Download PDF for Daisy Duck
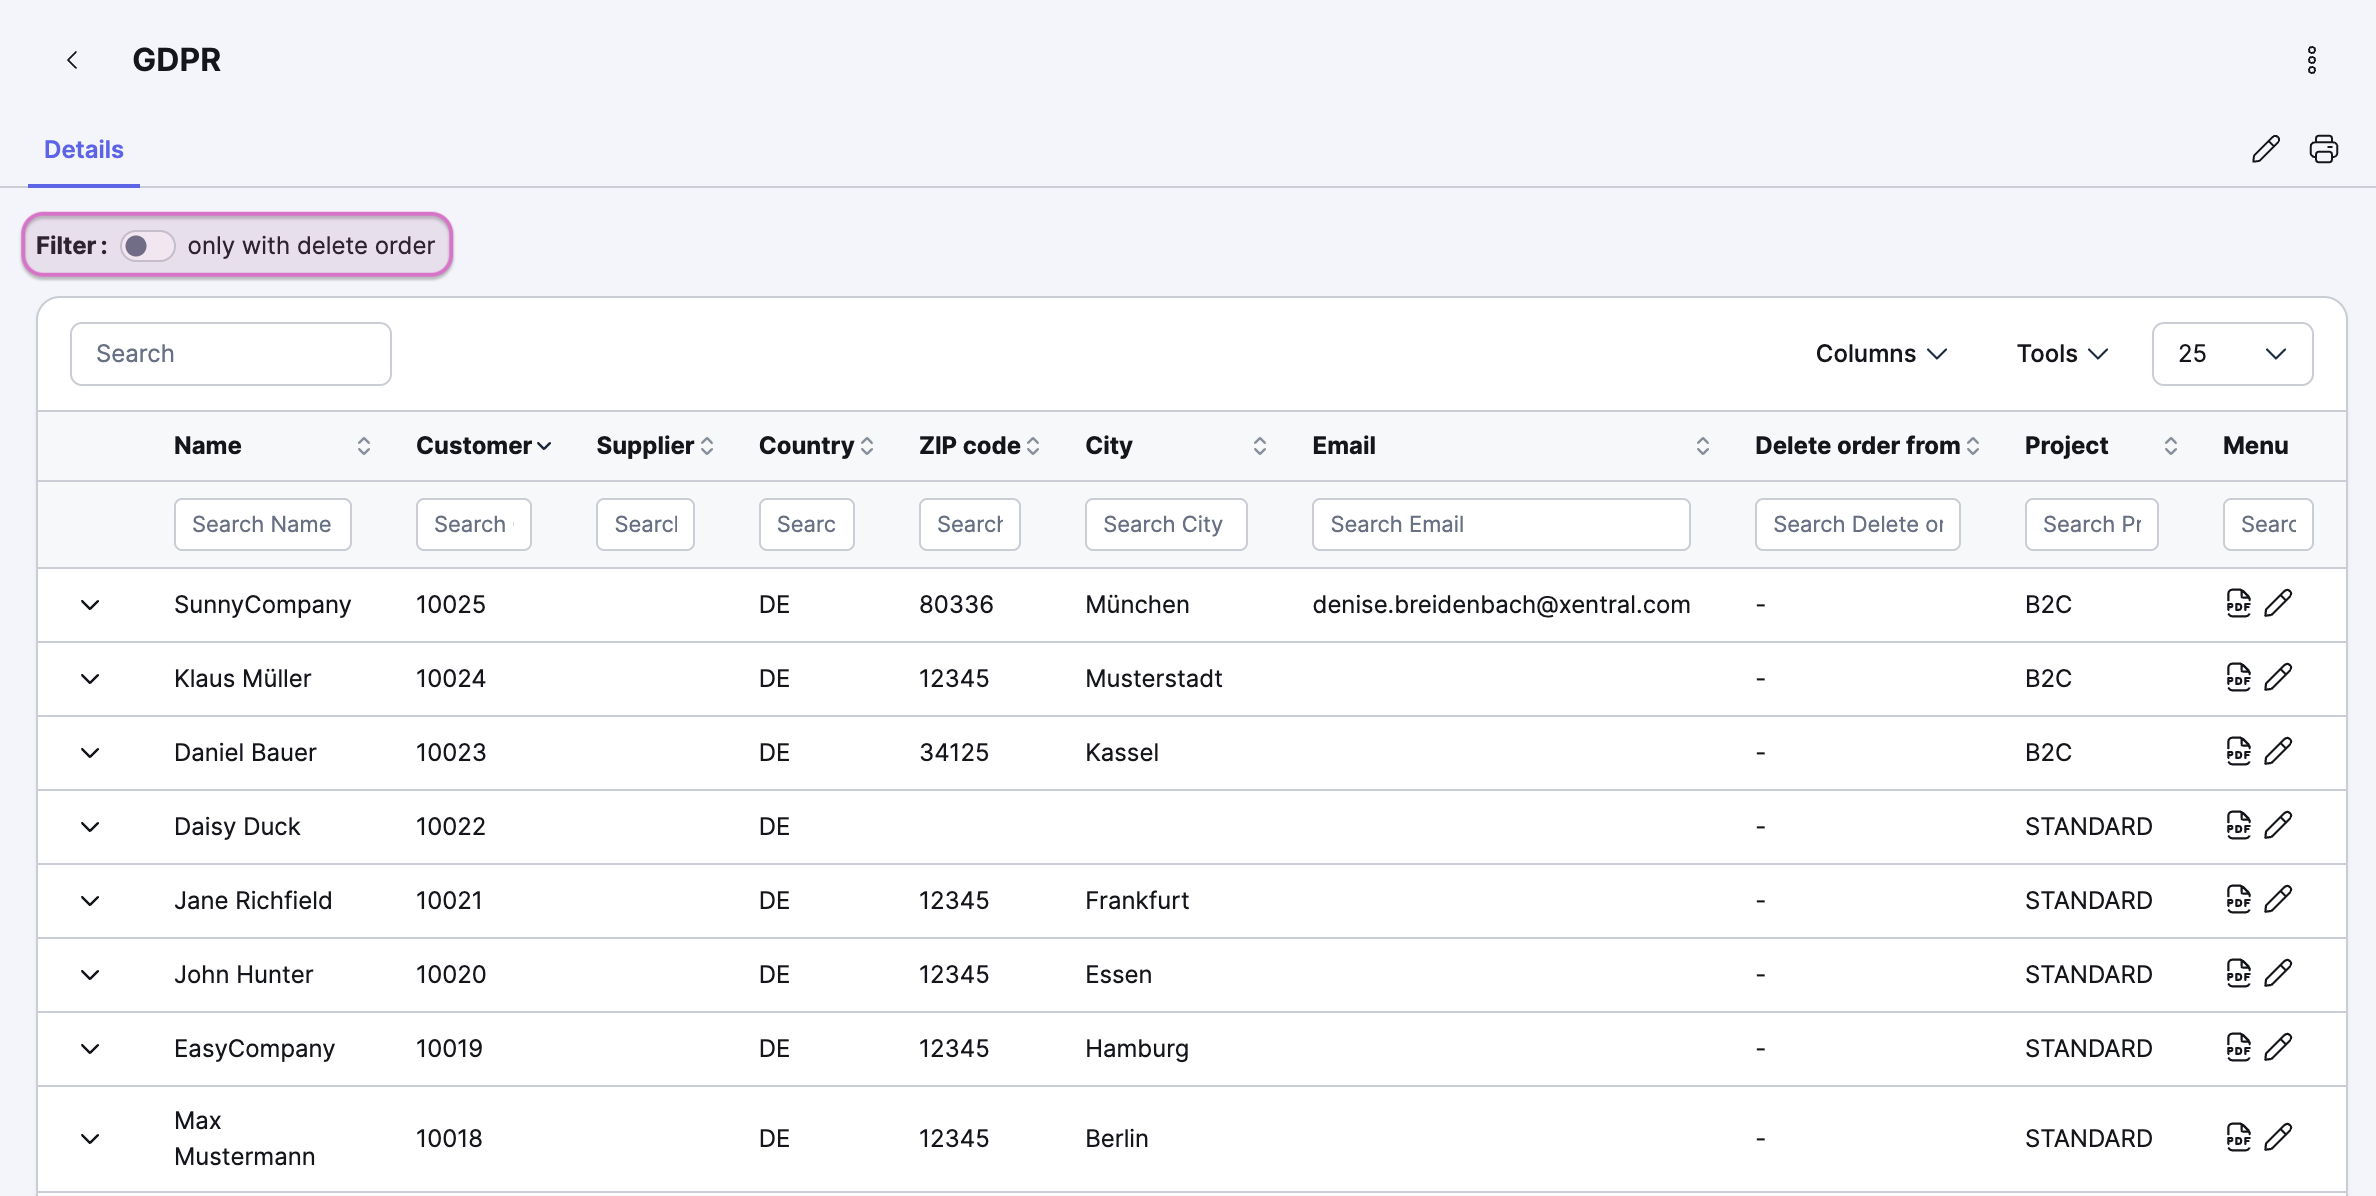The image size is (2376, 1196). pyautogui.click(x=2238, y=826)
